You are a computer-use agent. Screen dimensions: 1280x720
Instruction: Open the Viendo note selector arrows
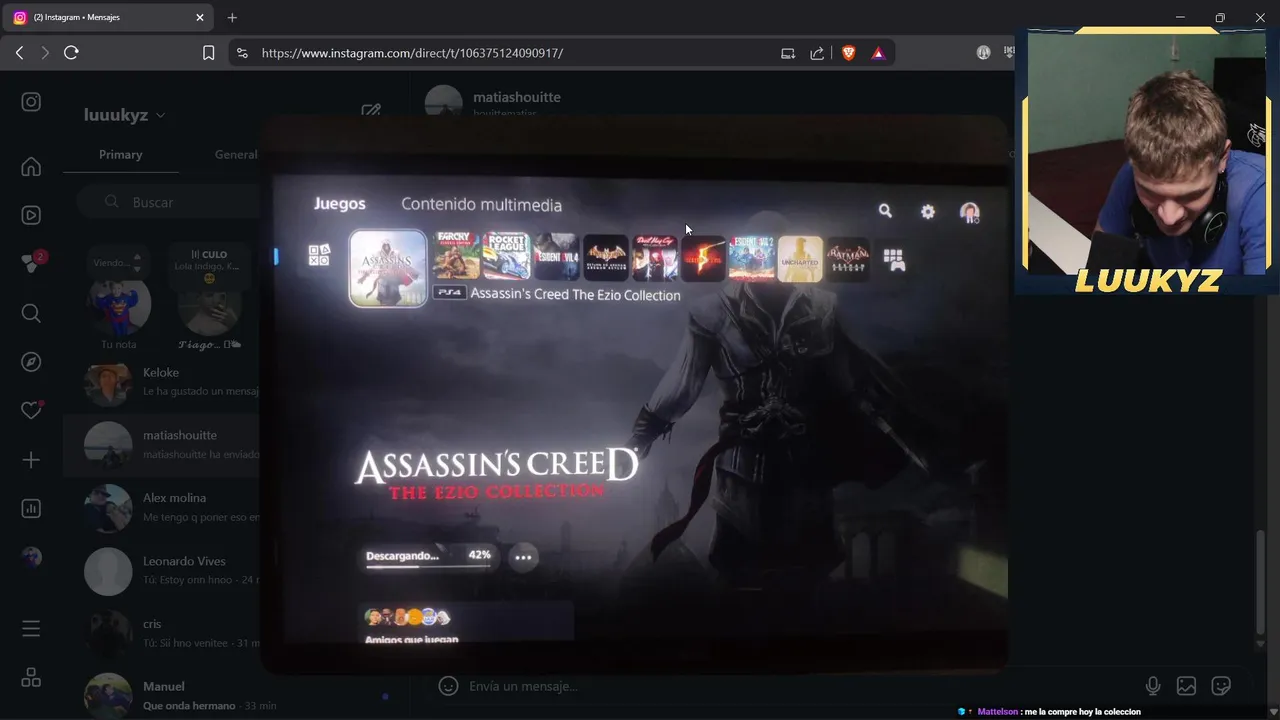[137, 263]
